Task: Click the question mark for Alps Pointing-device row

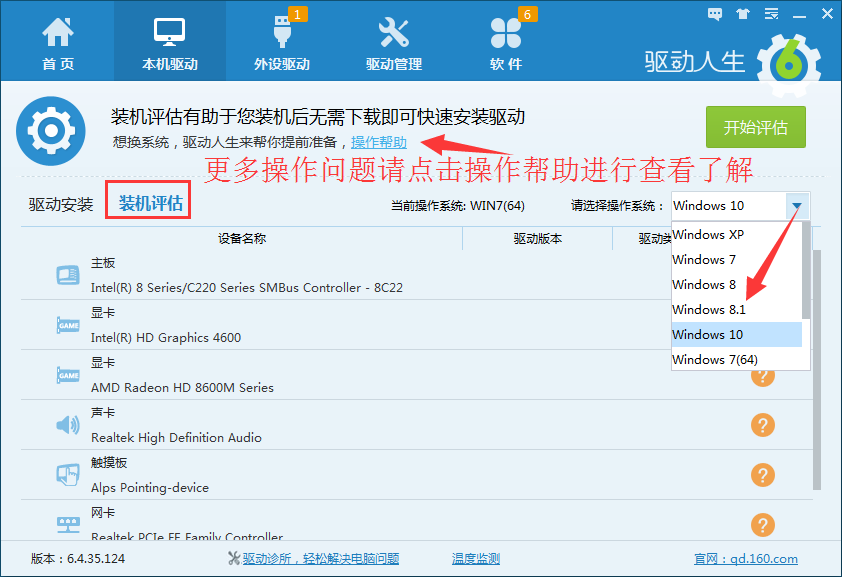Action: [x=763, y=475]
